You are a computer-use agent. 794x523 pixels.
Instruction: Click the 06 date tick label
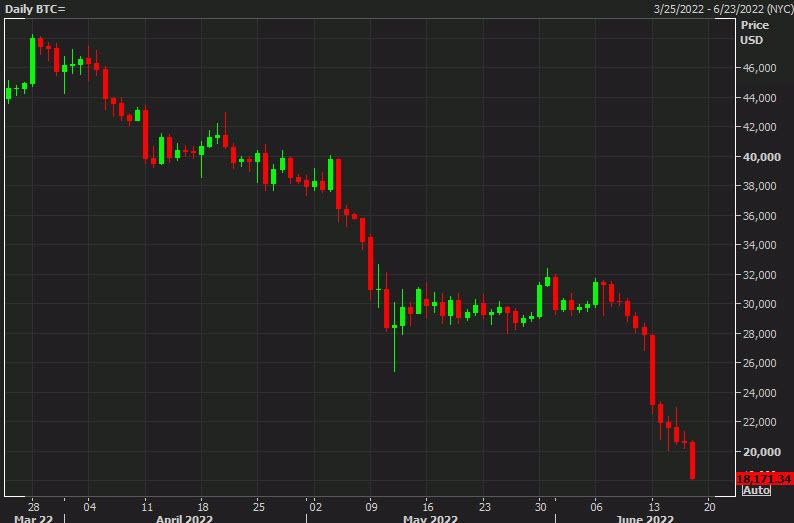tap(597, 507)
